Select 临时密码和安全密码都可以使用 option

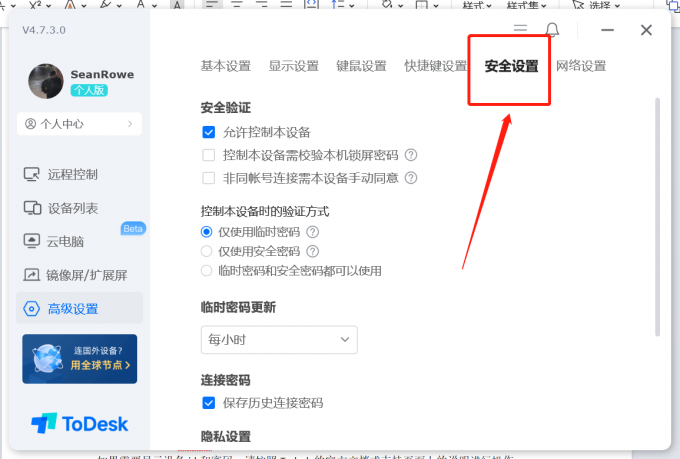tap(206, 271)
